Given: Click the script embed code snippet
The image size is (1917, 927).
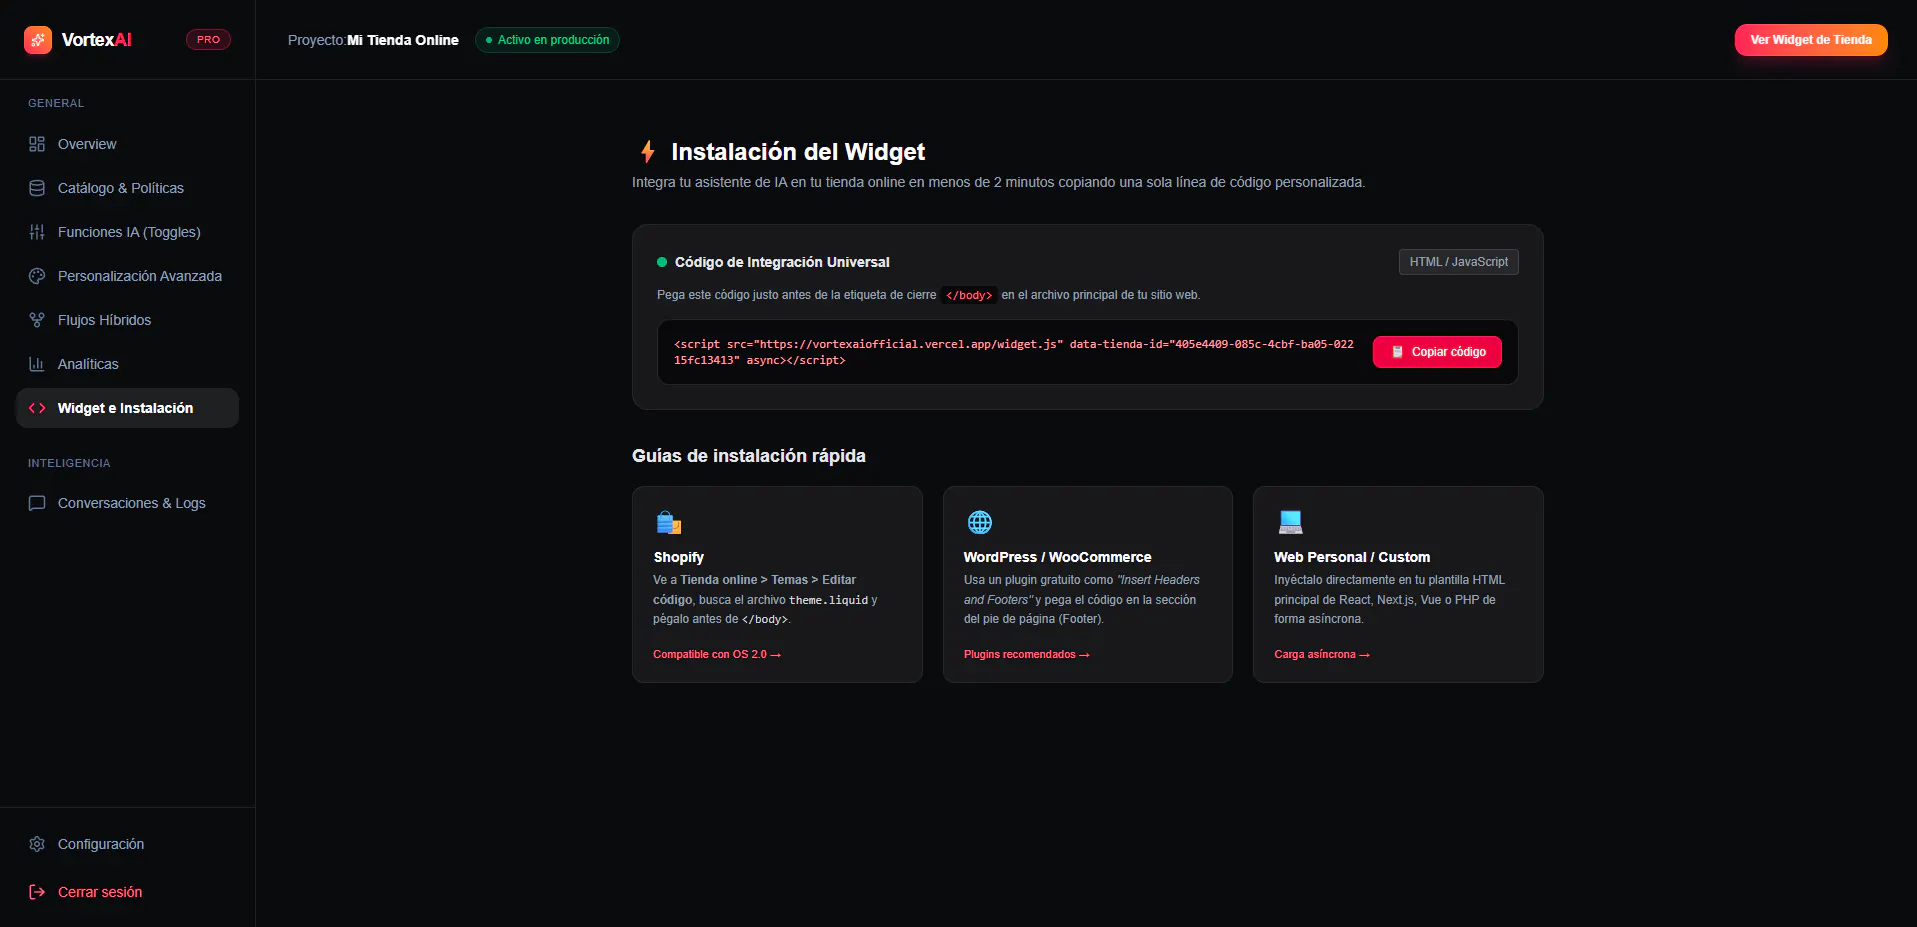Looking at the screenshot, I should (x=1013, y=352).
